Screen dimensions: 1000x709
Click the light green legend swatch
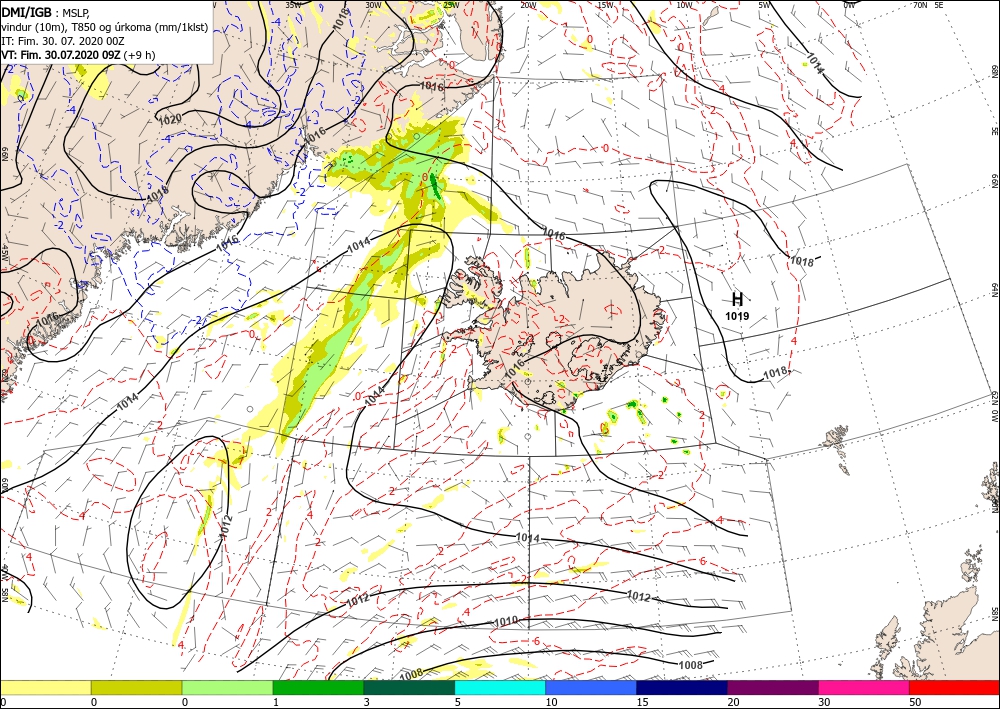coord(227,687)
